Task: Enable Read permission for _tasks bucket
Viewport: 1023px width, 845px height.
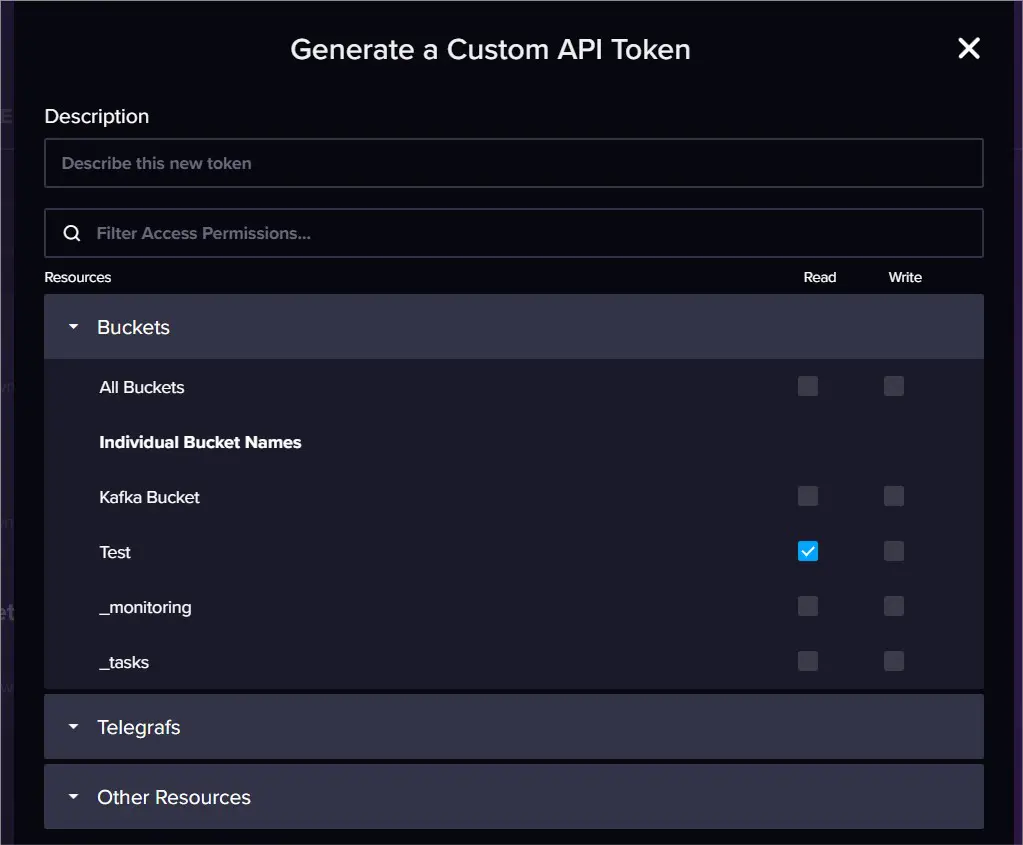Action: [808, 661]
